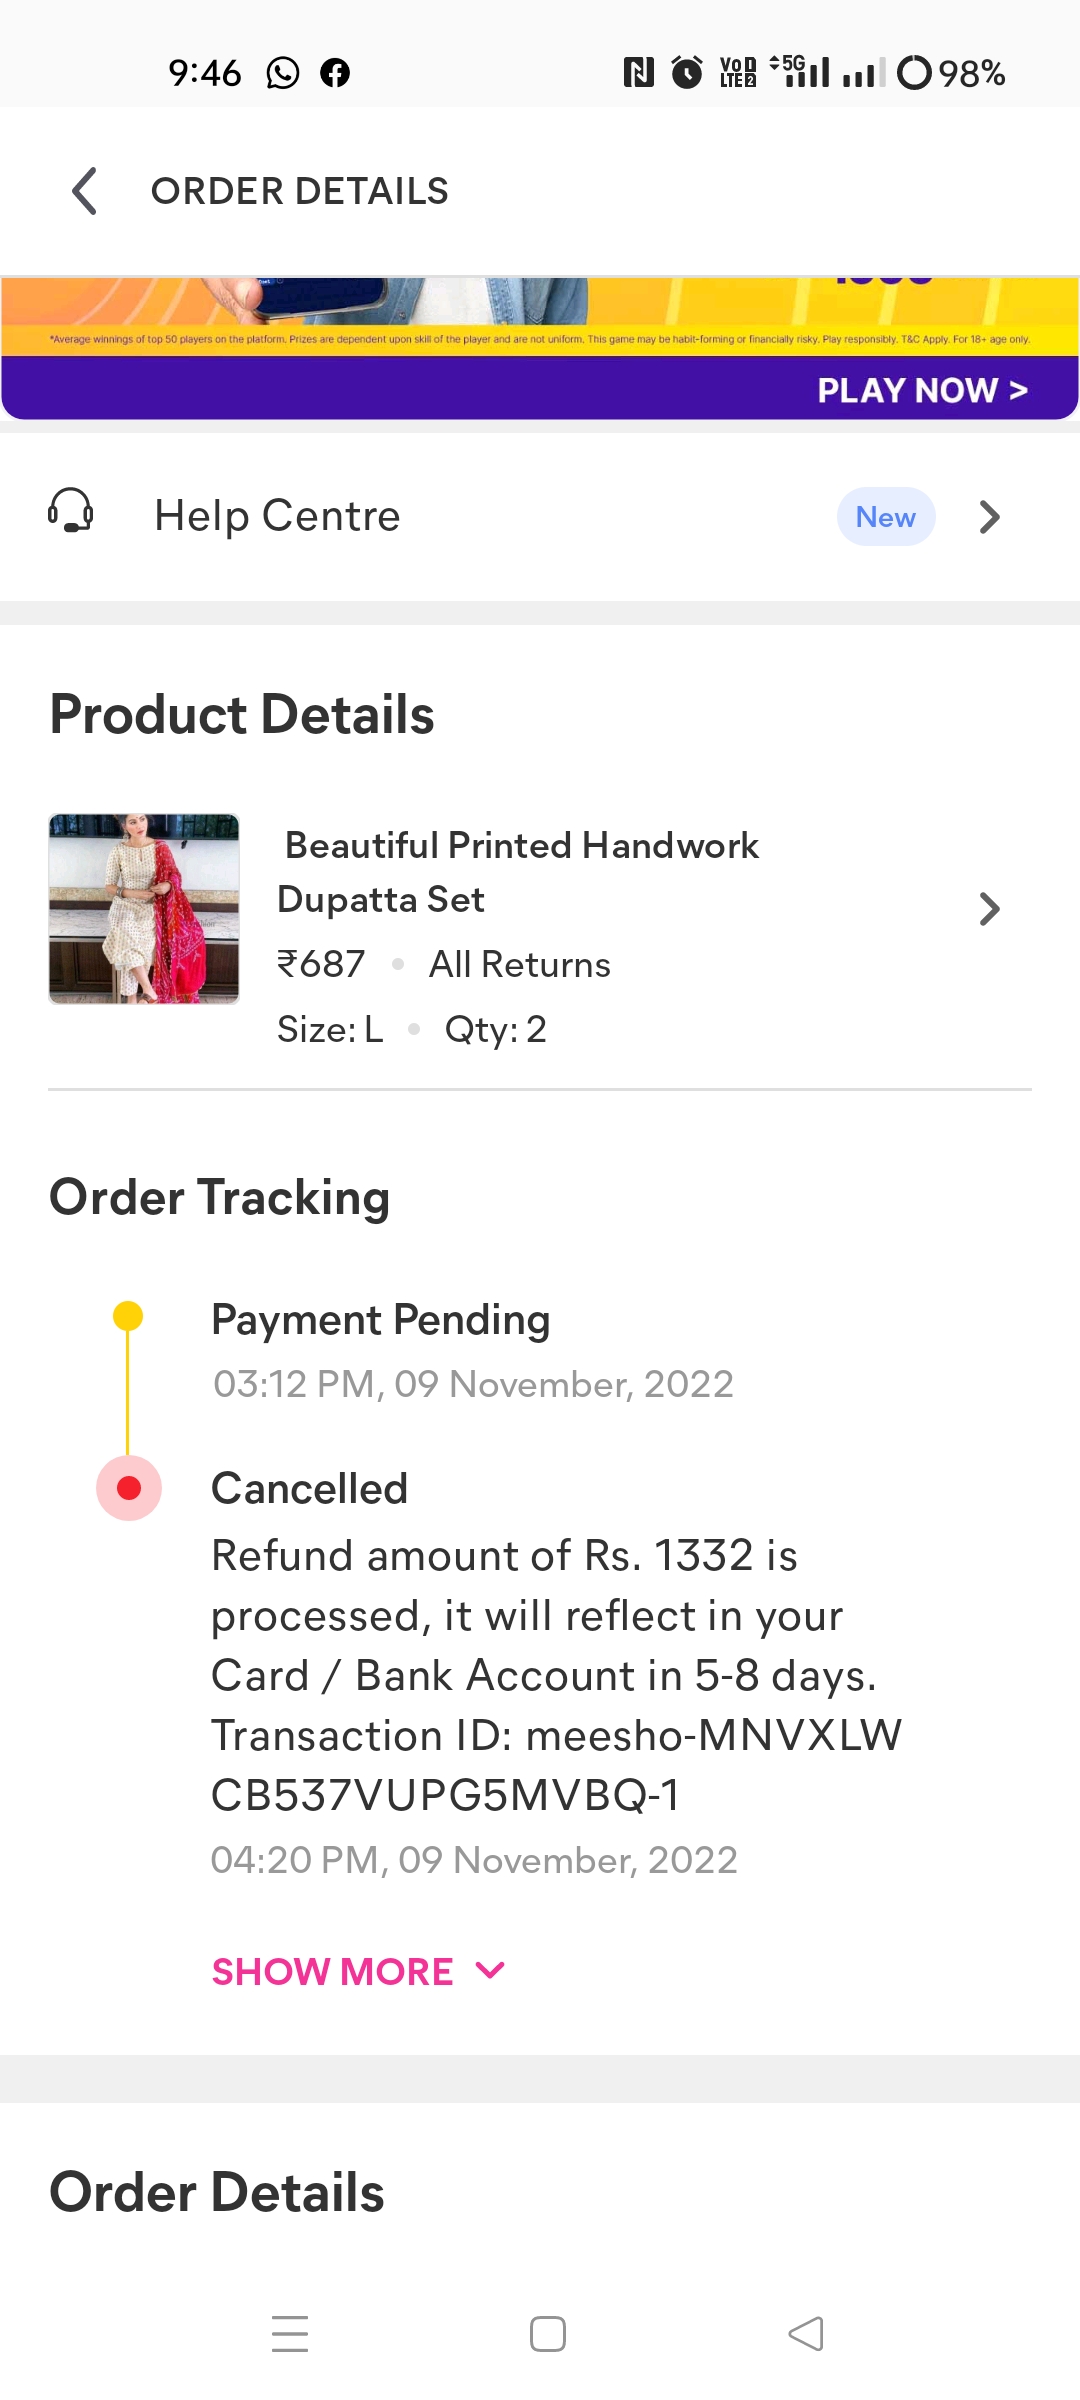
Task: Open the Dupatta Set product thumbnail
Action: point(144,908)
